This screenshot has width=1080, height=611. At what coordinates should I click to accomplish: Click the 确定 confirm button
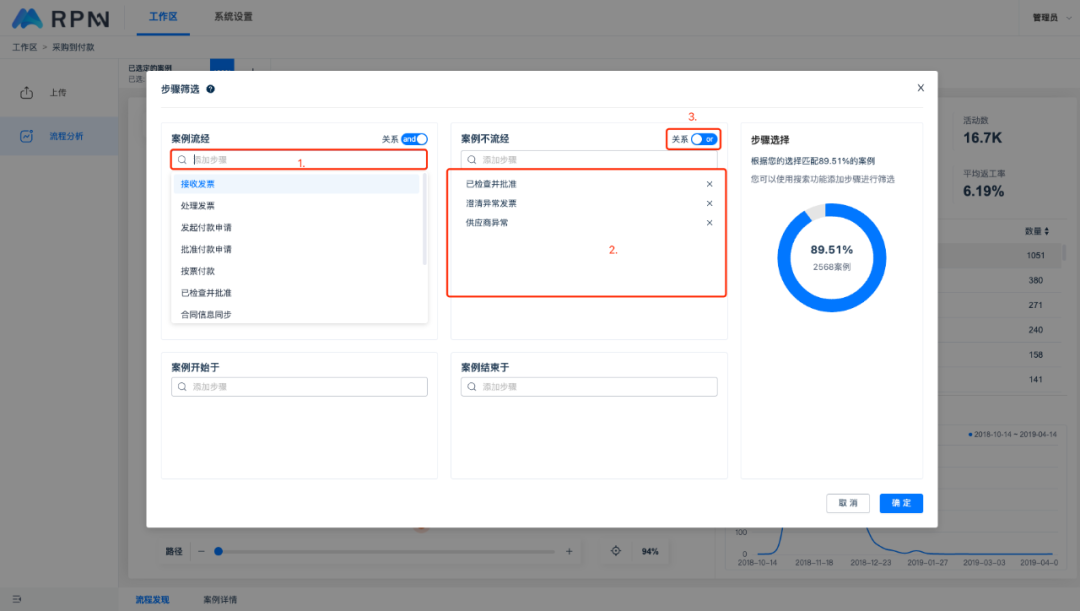point(901,503)
